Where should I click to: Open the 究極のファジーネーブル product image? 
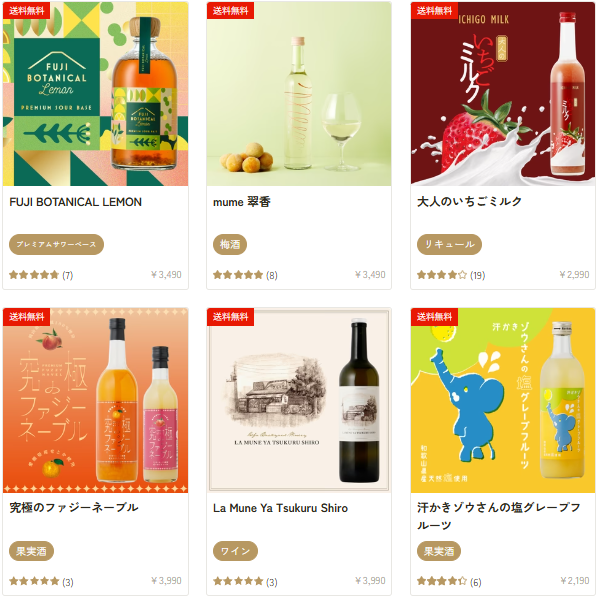[x=95, y=400]
